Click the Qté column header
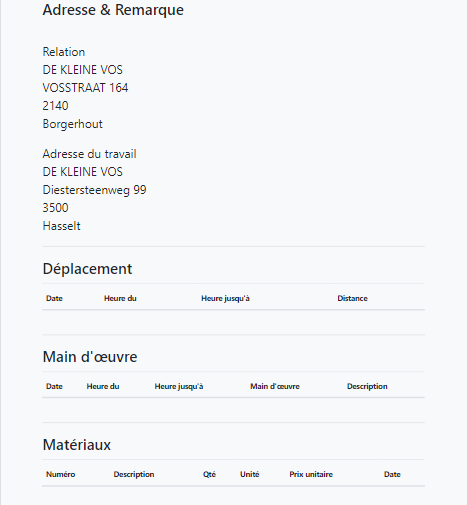Image resolution: width=467 pixels, height=505 pixels. [209, 474]
